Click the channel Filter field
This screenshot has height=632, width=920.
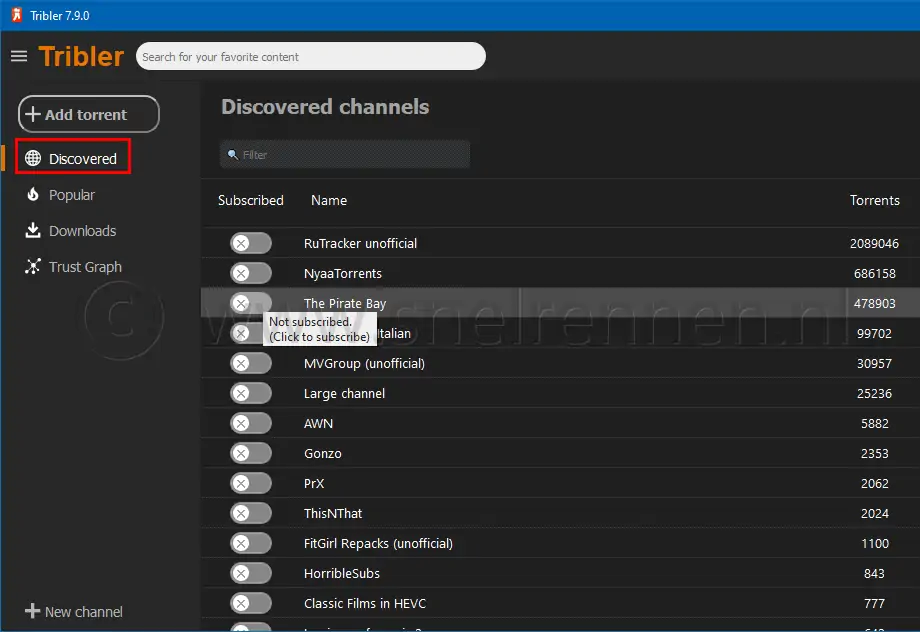click(345, 154)
